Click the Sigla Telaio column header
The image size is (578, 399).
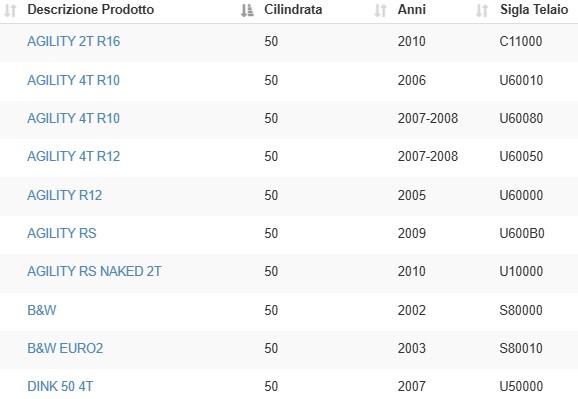[534, 10]
